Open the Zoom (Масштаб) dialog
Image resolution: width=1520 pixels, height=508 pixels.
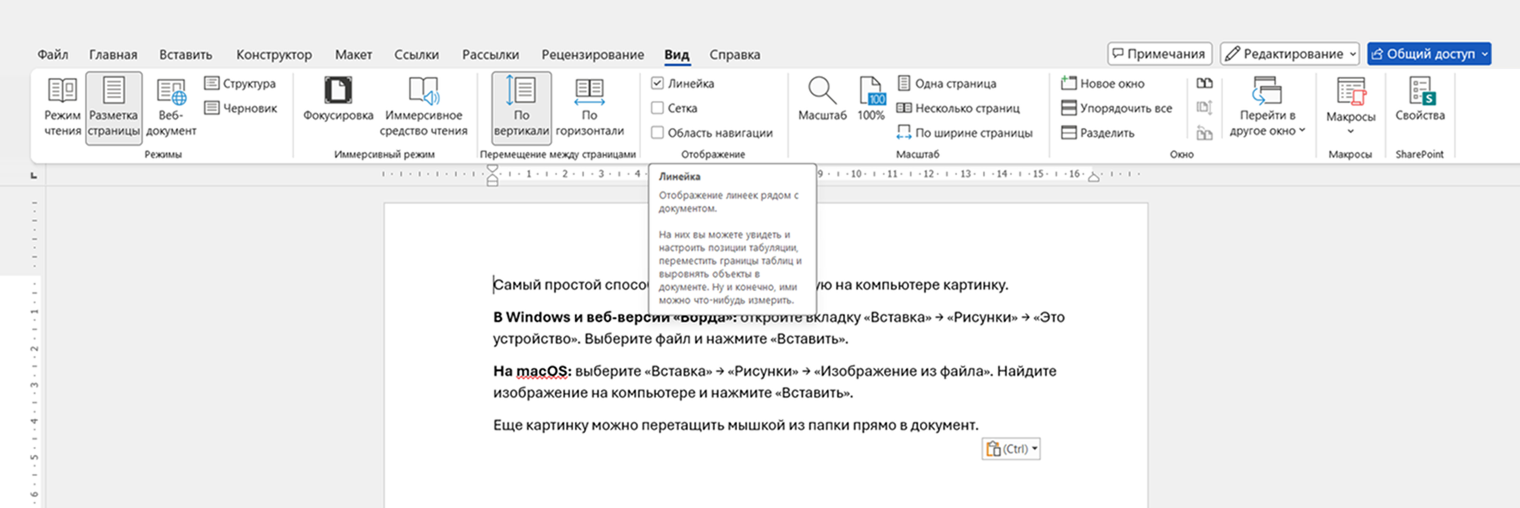(822, 100)
